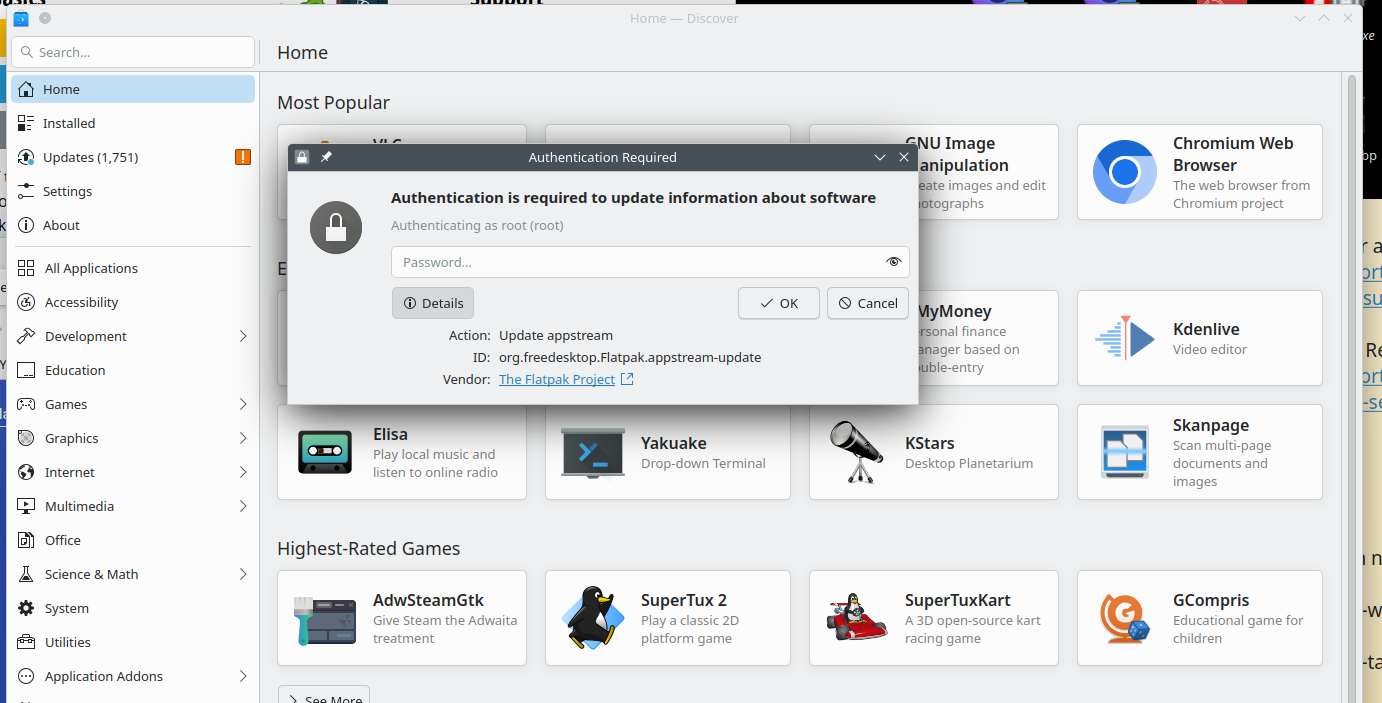Toggle the pin icon in dialog titlebar
Screen dimensions: 1382x703
(326, 157)
